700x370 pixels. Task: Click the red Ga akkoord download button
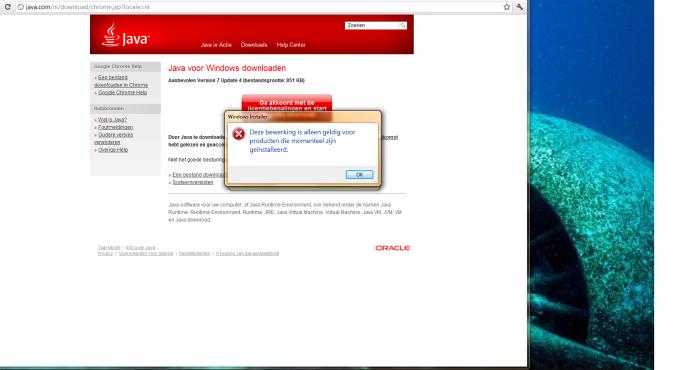pos(287,103)
